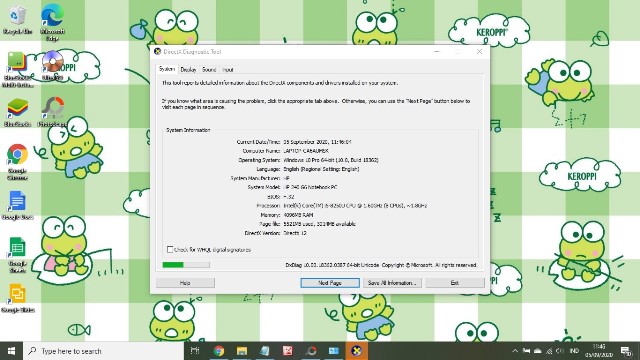
Task: Open the notification center icon
Action: [x=626, y=351]
